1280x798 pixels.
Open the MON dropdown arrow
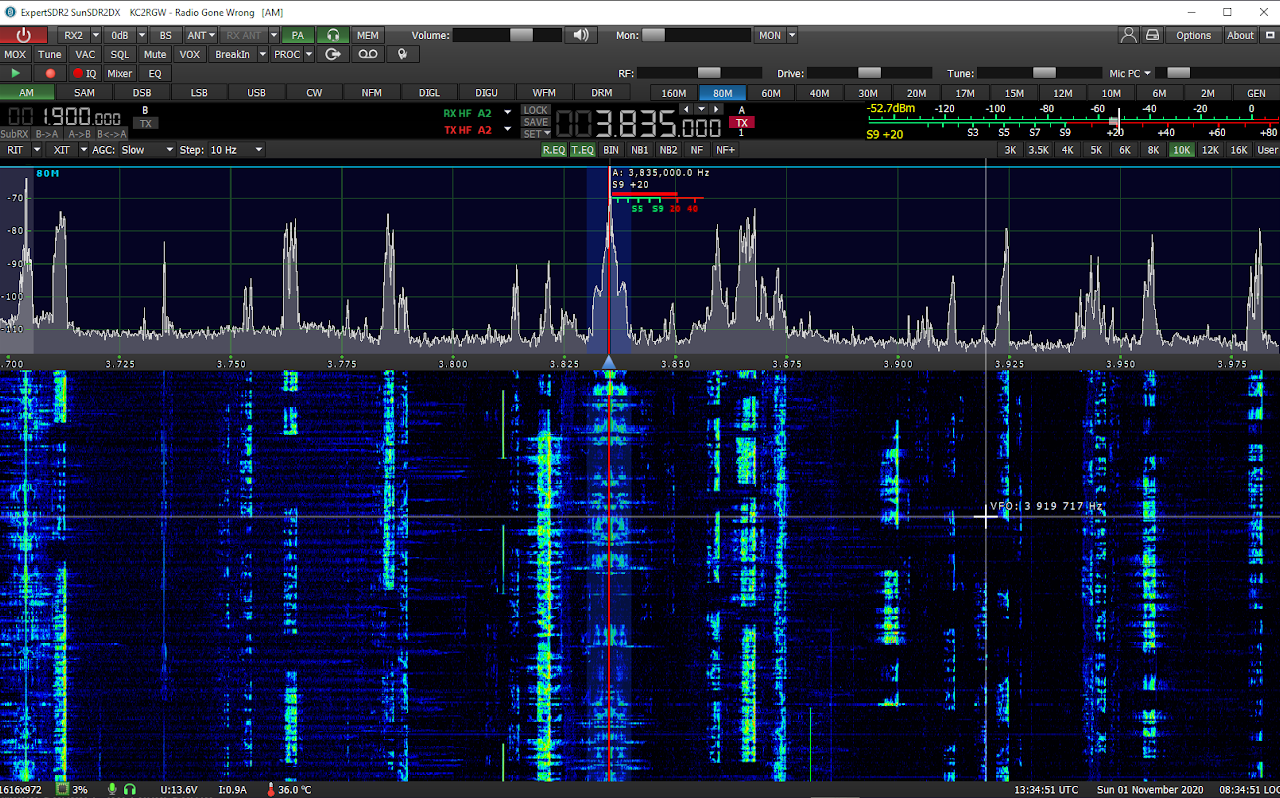pyautogui.click(x=792, y=35)
